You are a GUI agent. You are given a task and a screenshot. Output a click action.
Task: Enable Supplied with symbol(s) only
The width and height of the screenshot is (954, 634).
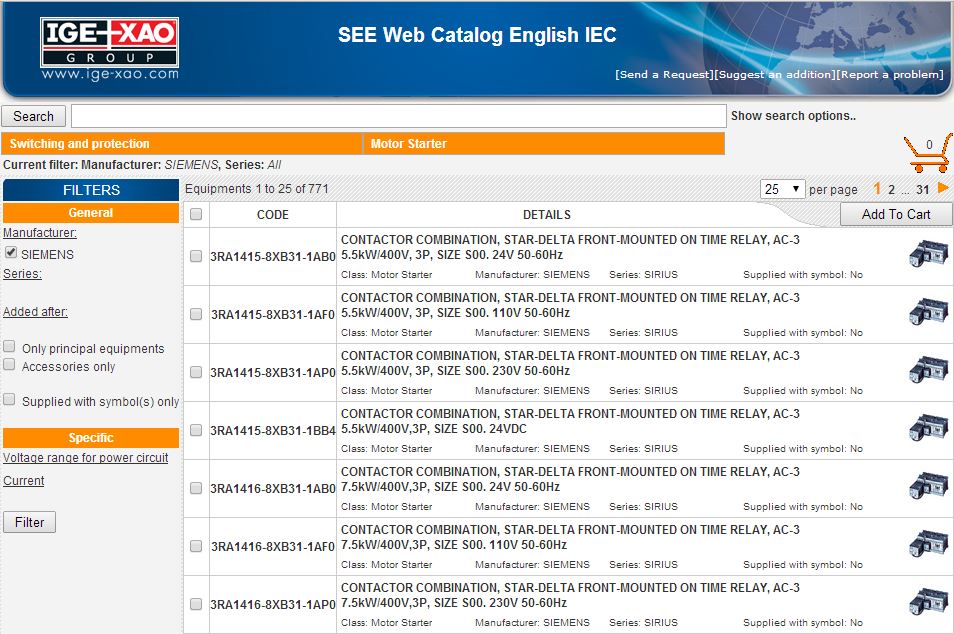pyautogui.click(x=9, y=399)
